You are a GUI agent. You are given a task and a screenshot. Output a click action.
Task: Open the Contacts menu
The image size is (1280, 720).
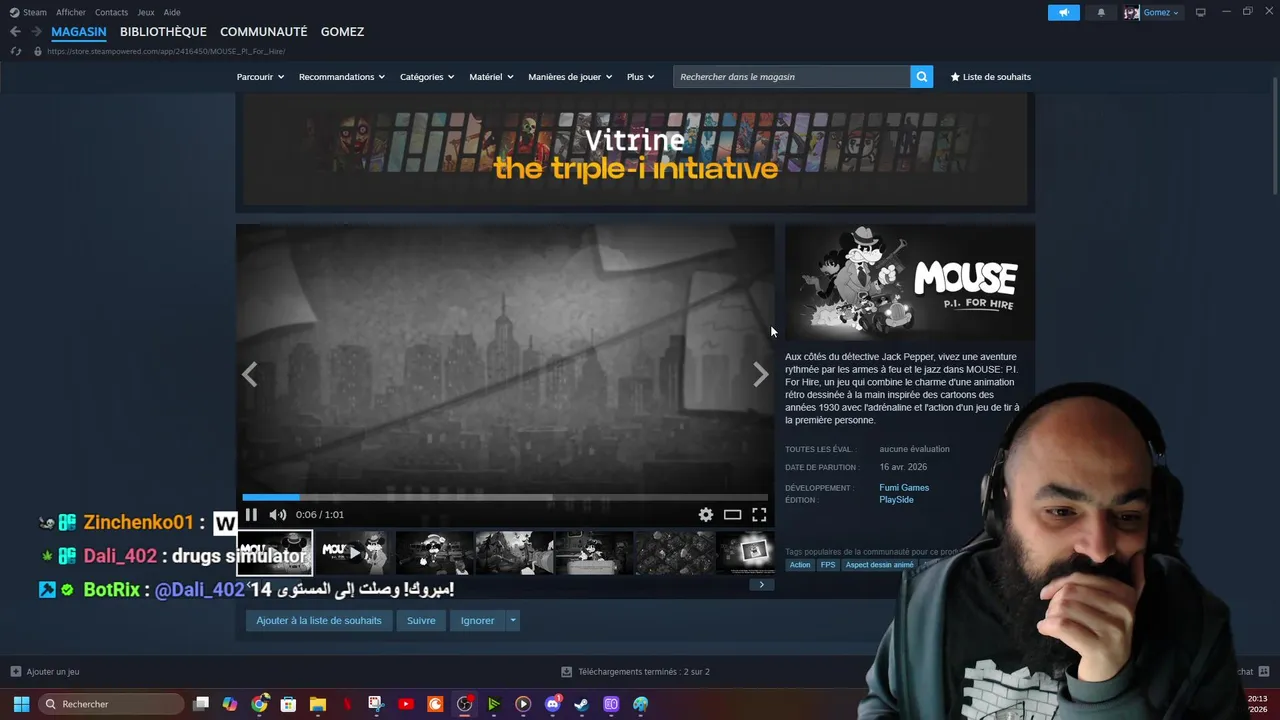(x=111, y=12)
